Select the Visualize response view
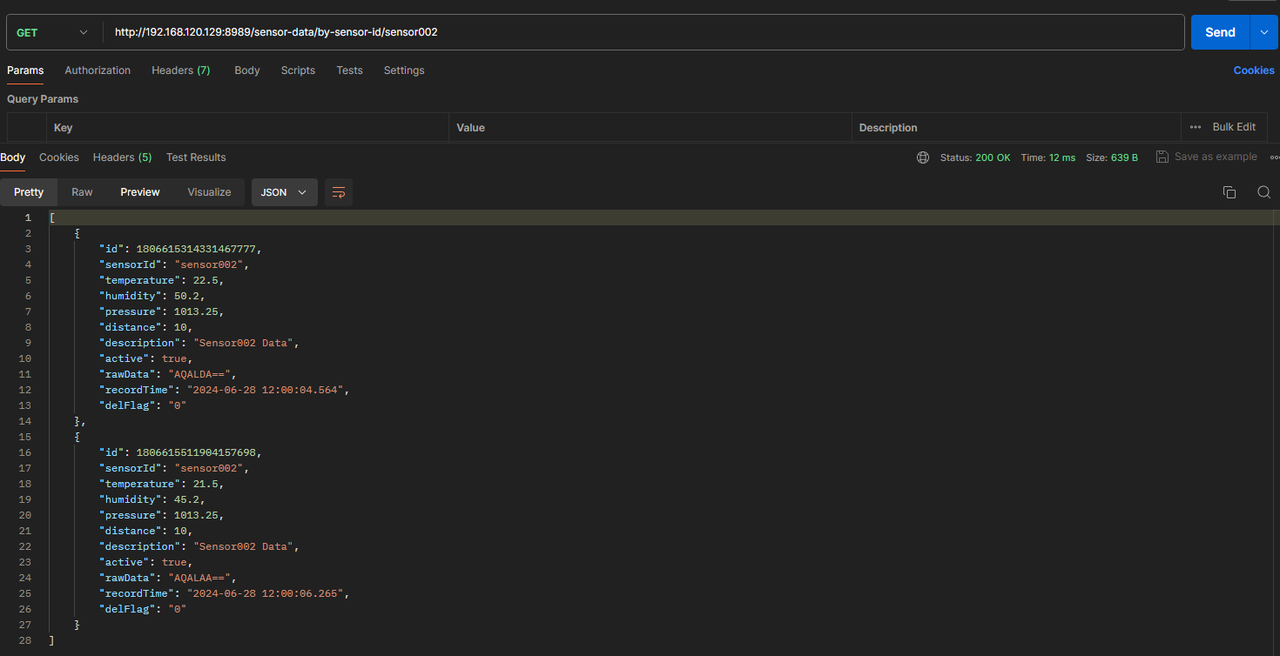The height and width of the screenshot is (656, 1280). click(209, 192)
